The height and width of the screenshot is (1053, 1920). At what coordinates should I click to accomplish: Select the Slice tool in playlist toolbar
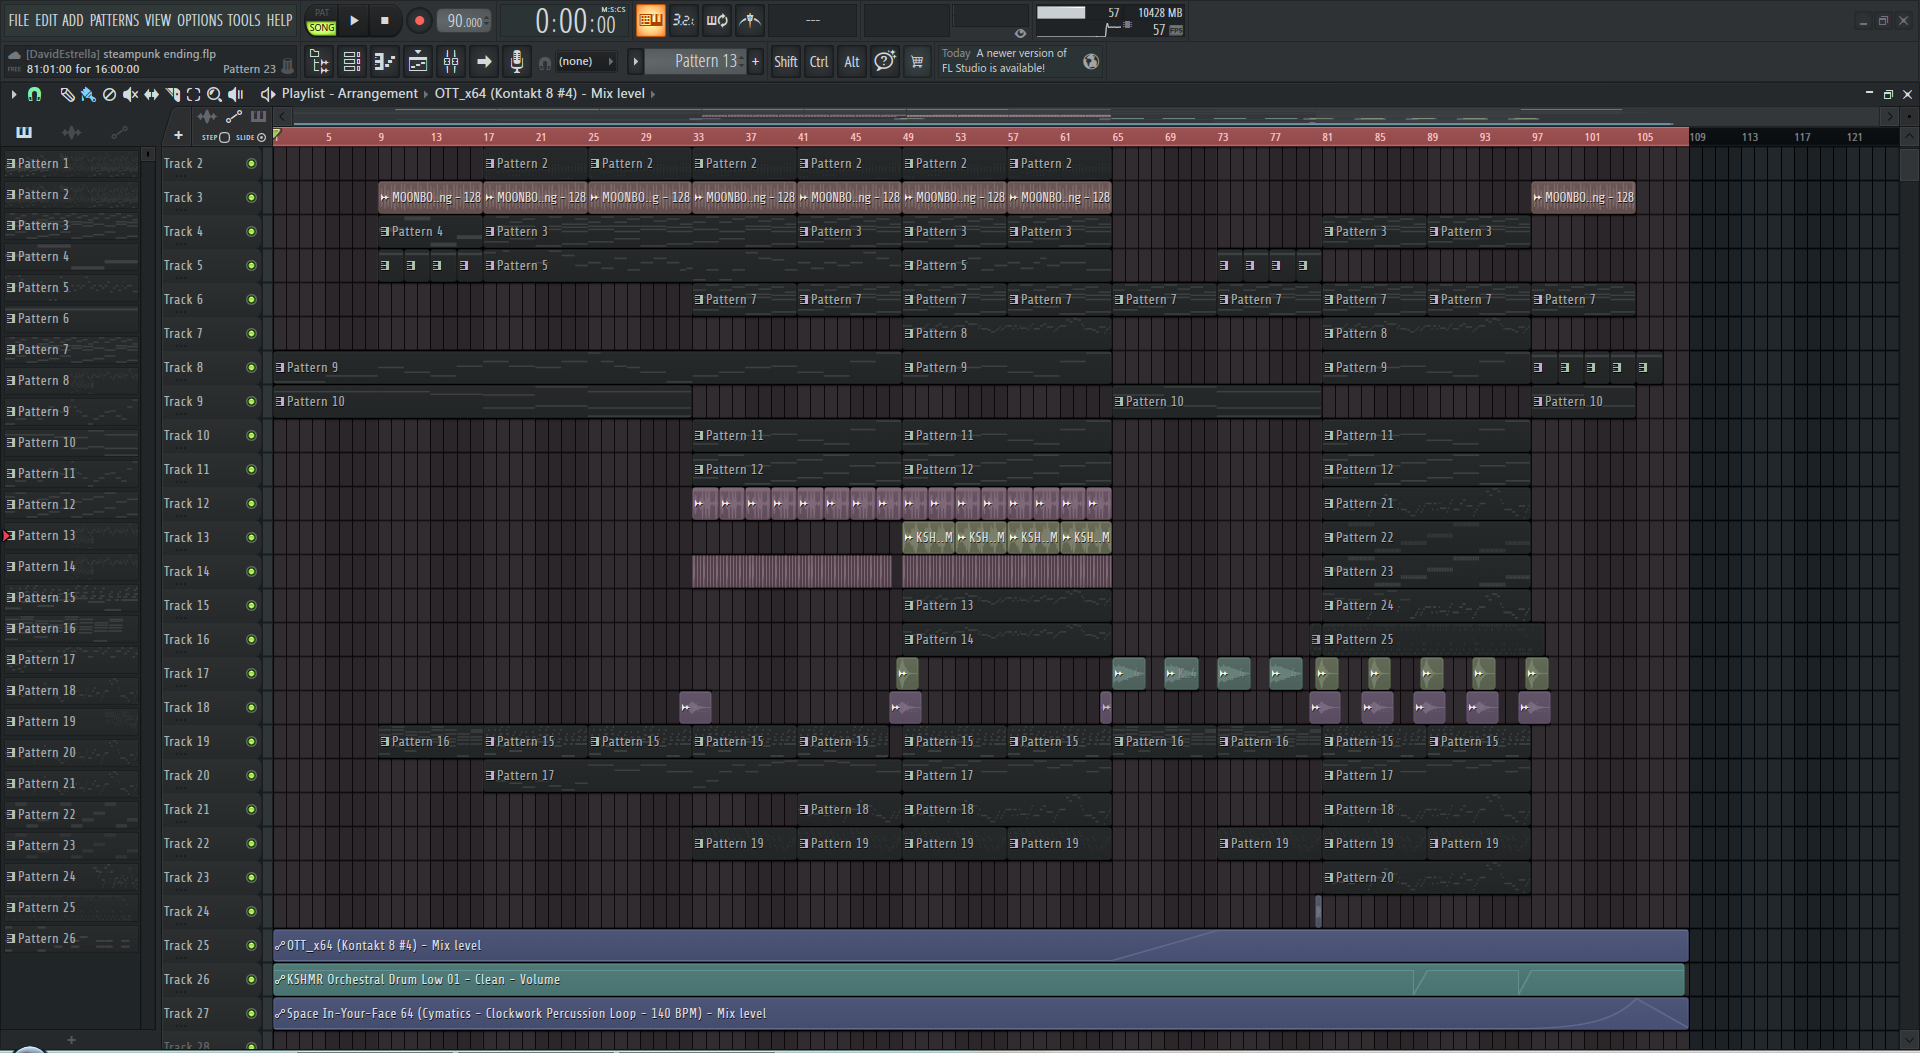point(172,94)
